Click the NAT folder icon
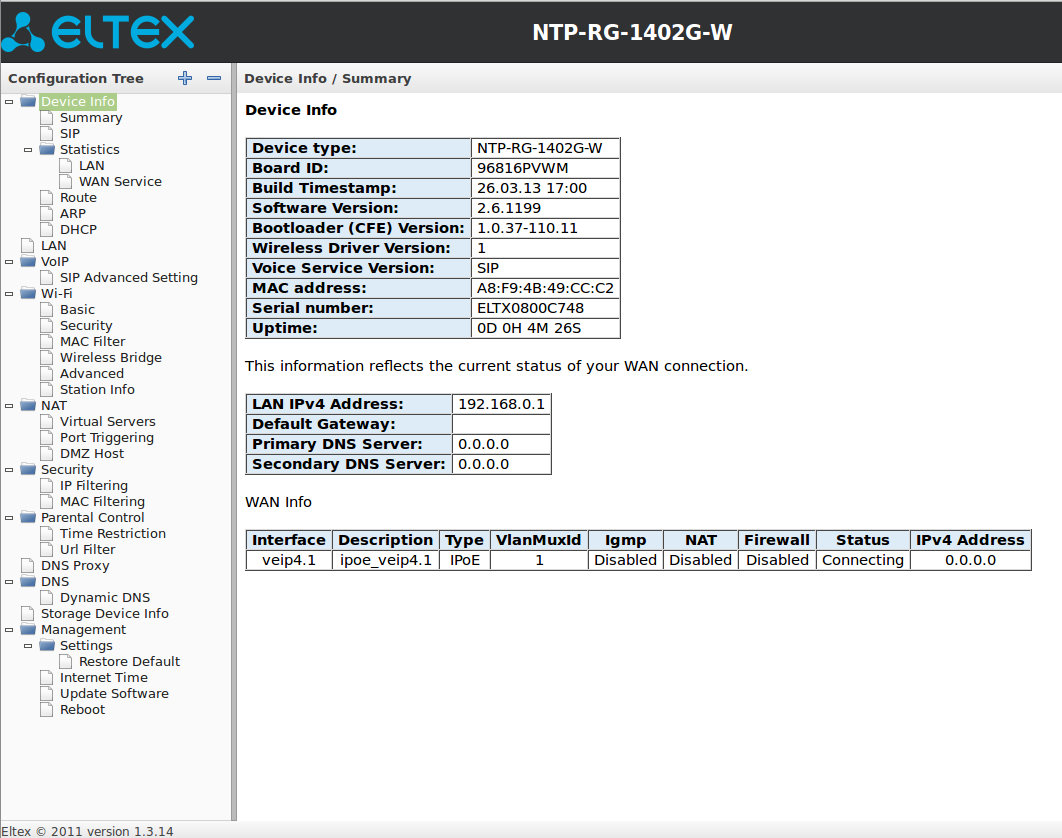The image size is (1062, 838). click(x=28, y=406)
